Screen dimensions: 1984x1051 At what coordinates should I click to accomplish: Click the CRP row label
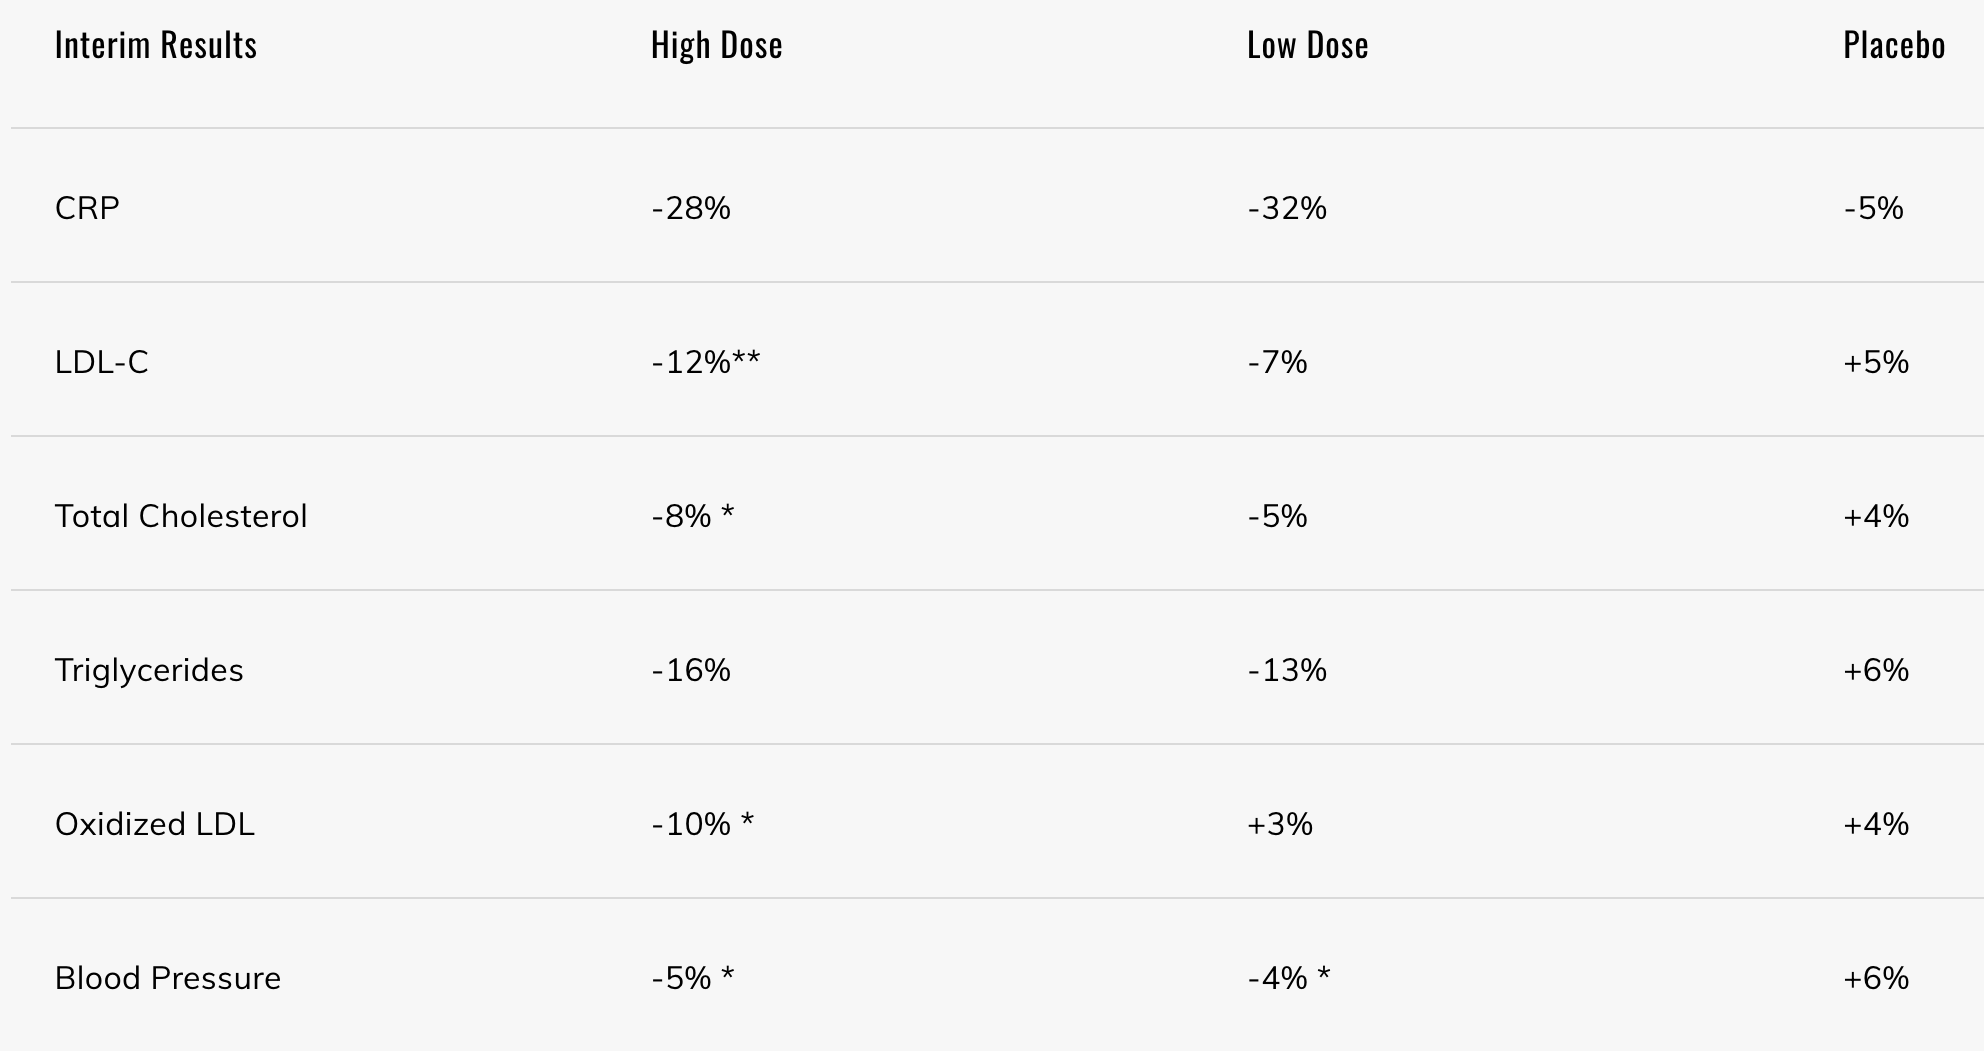click(87, 208)
